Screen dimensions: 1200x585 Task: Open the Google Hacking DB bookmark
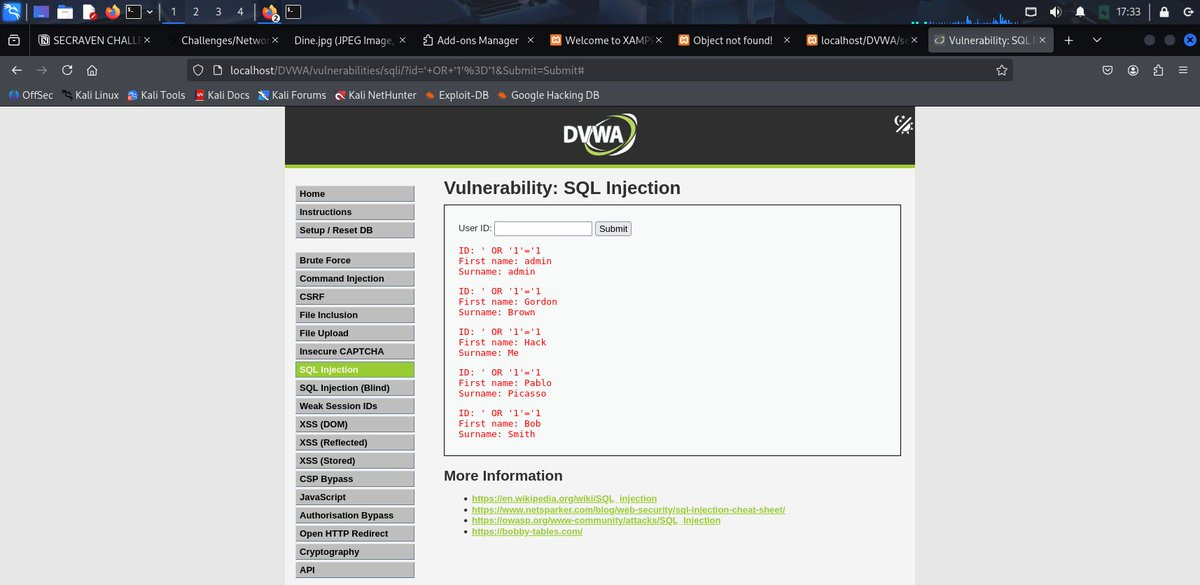tap(547, 95)
